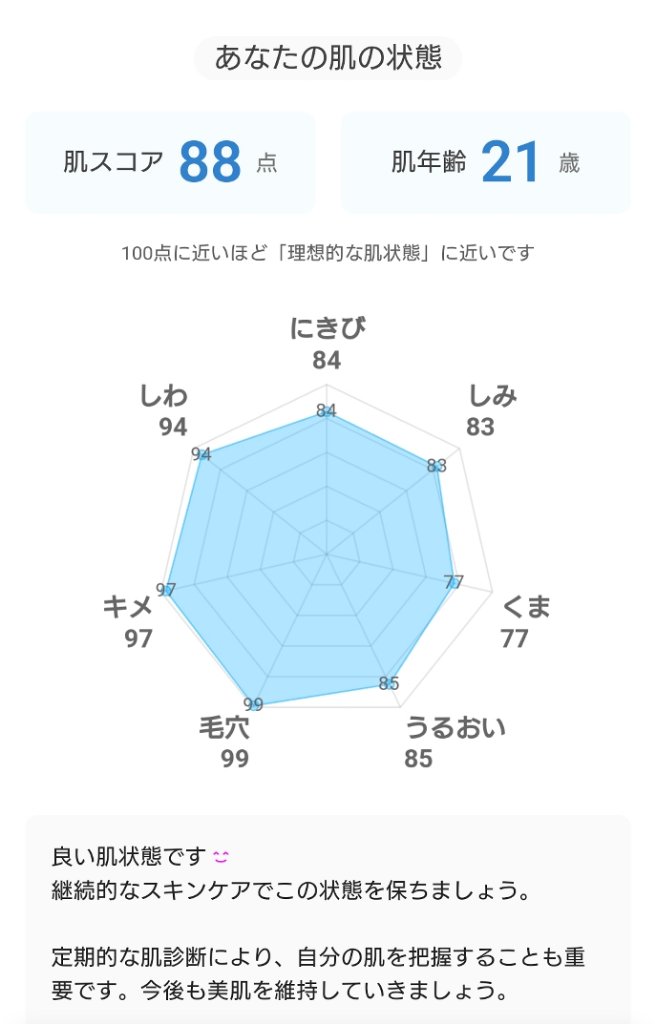Click the あなたの肌の状態 title

(327, 56)
